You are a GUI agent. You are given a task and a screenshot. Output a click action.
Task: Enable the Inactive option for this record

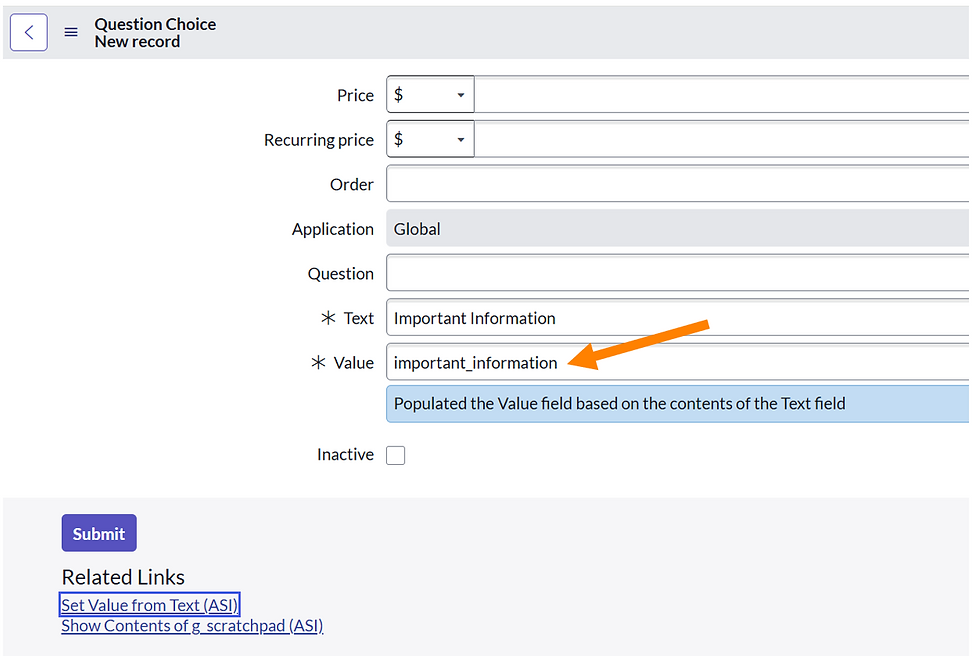pyautogui.click(x=395, y=454)
